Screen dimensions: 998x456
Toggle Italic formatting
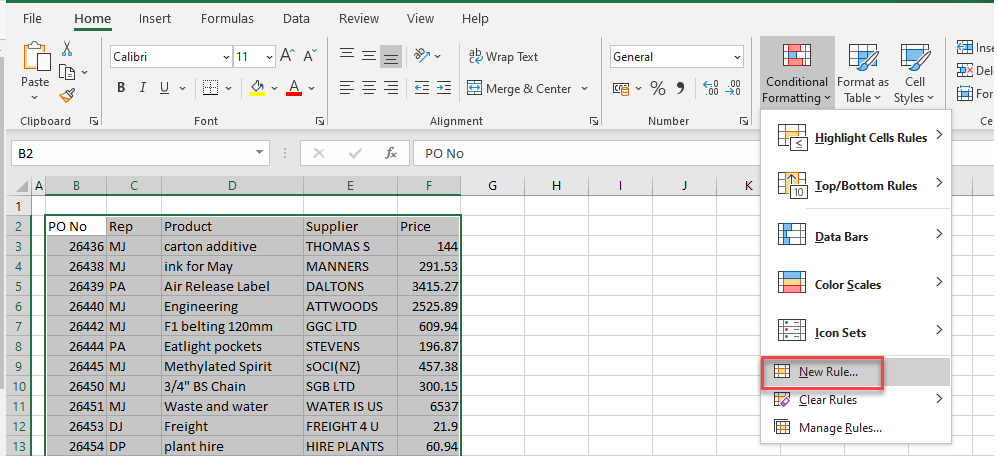(143, 88)
